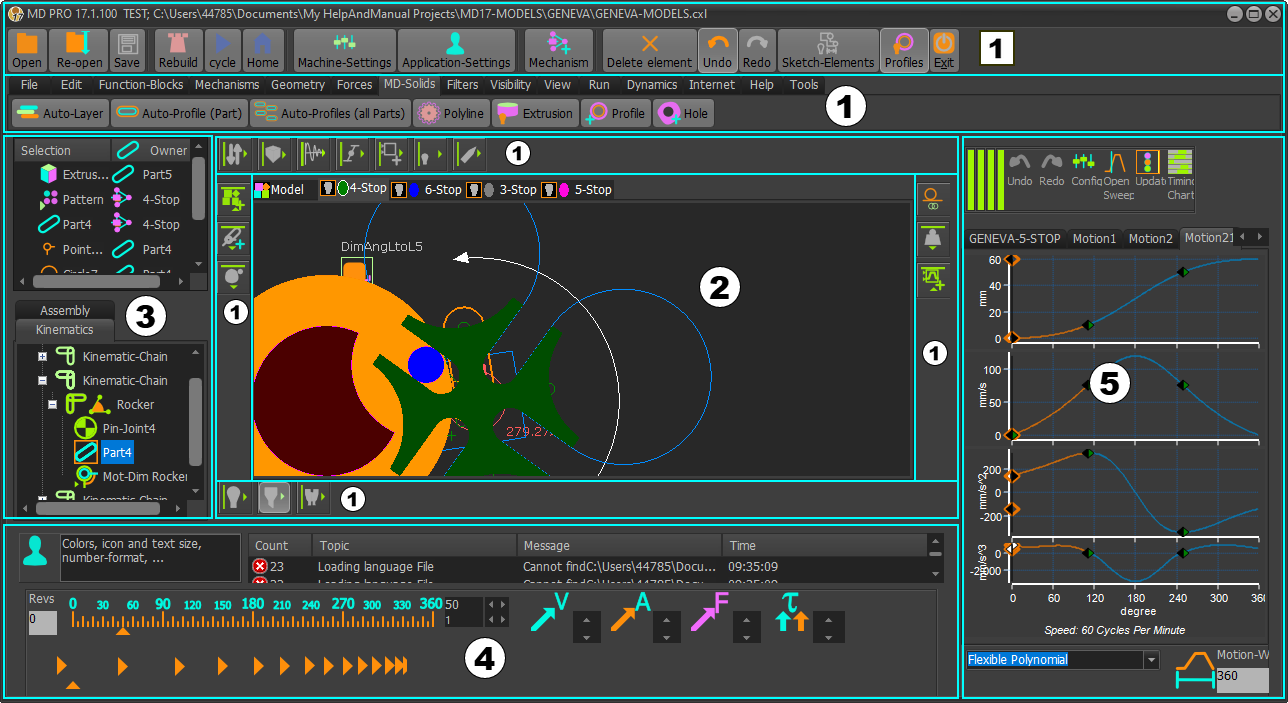The image size is (1288, 703).
Task: Click Open Sweep in motion panel
Action: [1118, 175]
